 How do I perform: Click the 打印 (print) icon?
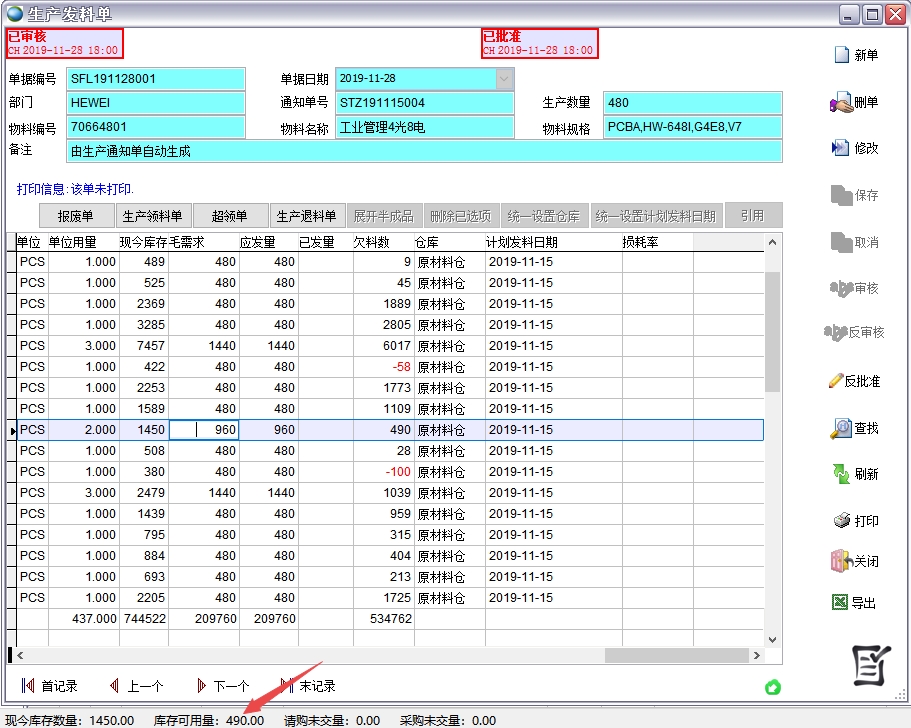842,521
